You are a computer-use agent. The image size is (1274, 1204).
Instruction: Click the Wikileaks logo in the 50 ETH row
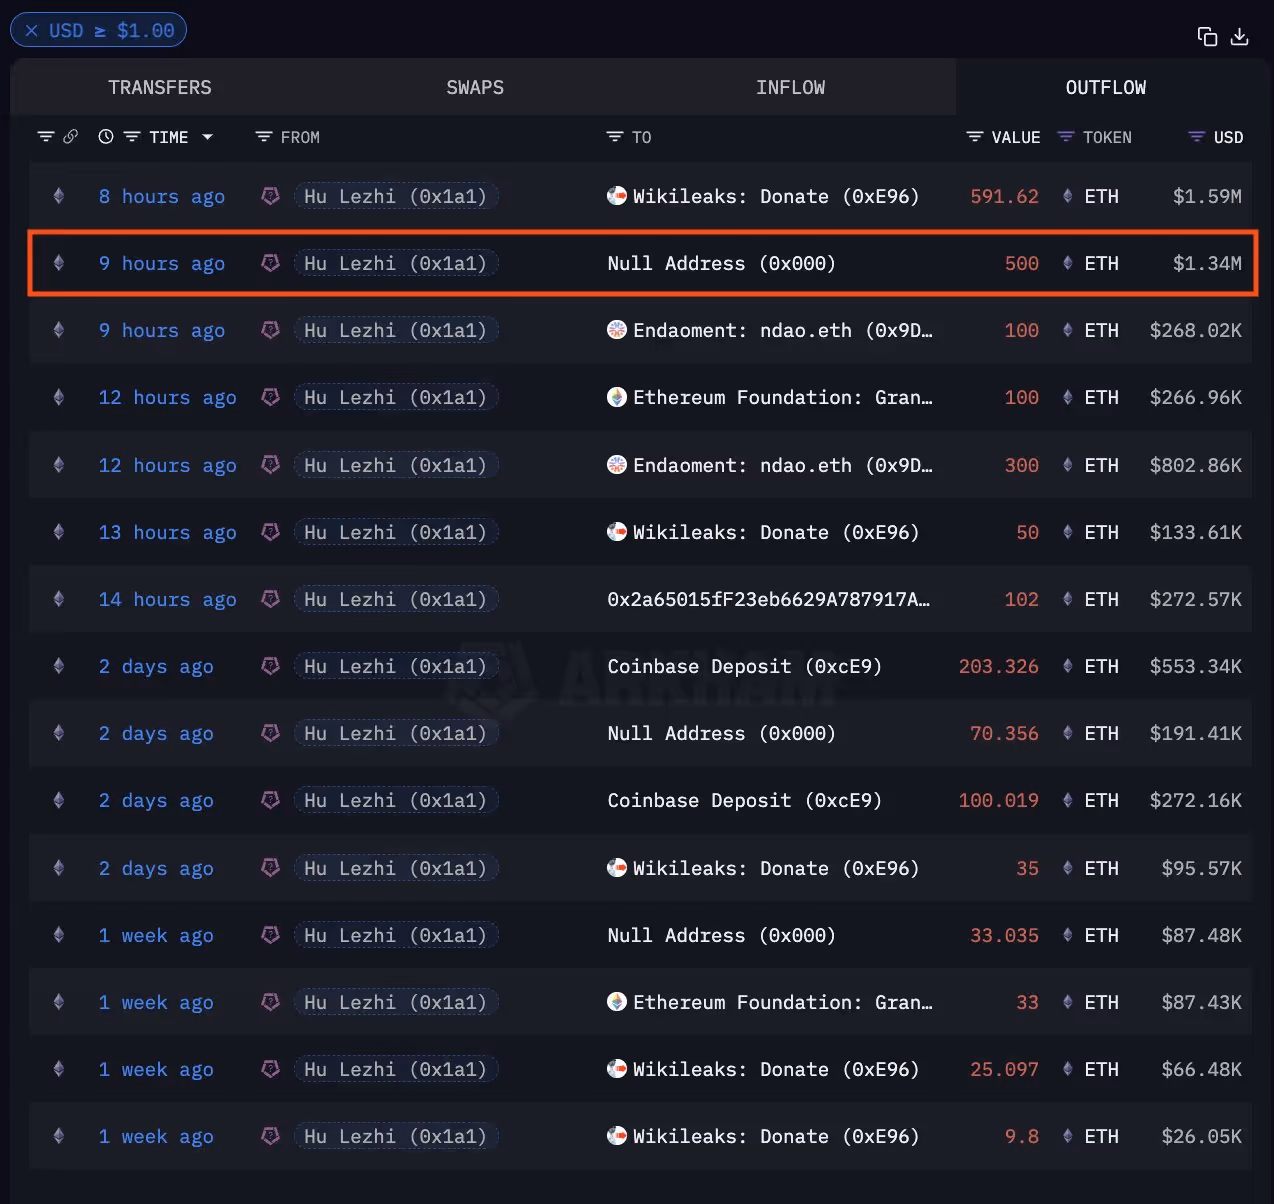(617, 532)
